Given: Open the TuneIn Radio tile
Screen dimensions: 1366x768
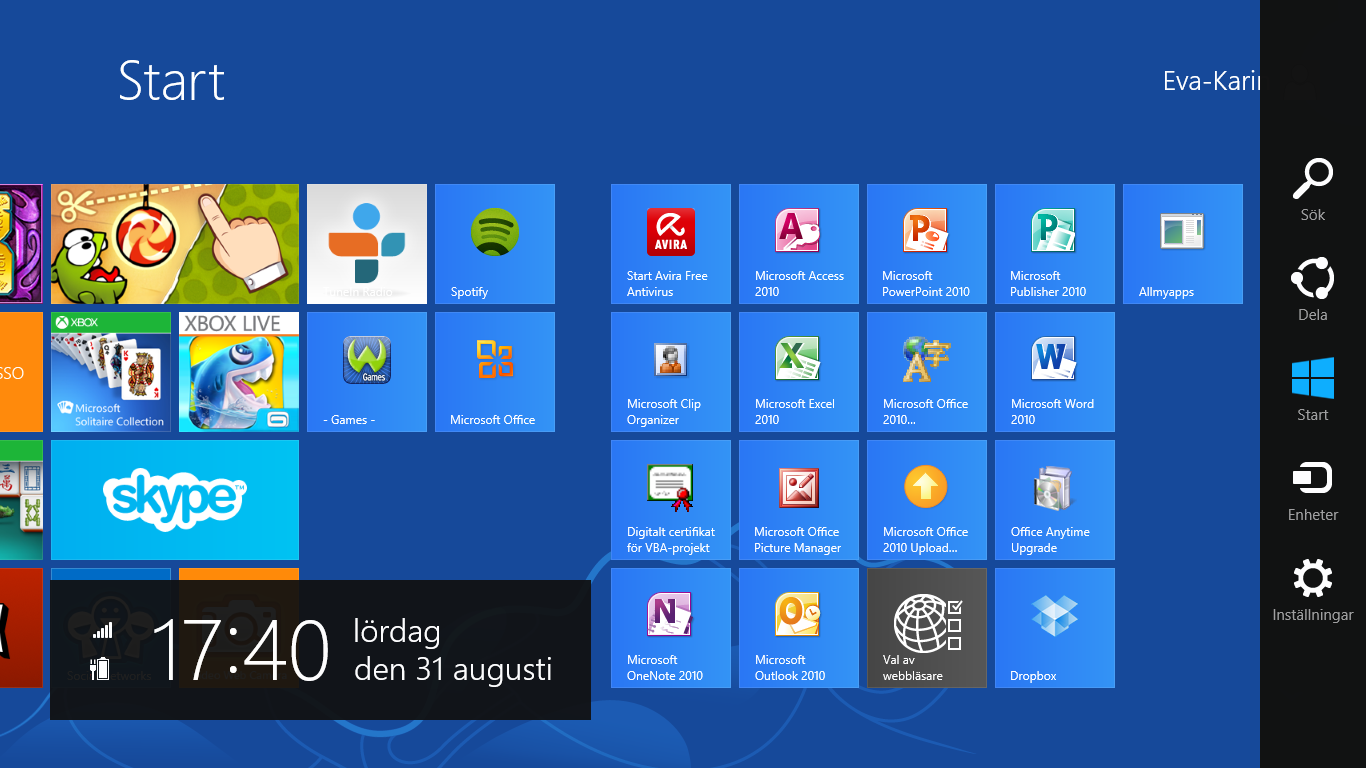Looking at the screenshot, I should pos(367,244).
